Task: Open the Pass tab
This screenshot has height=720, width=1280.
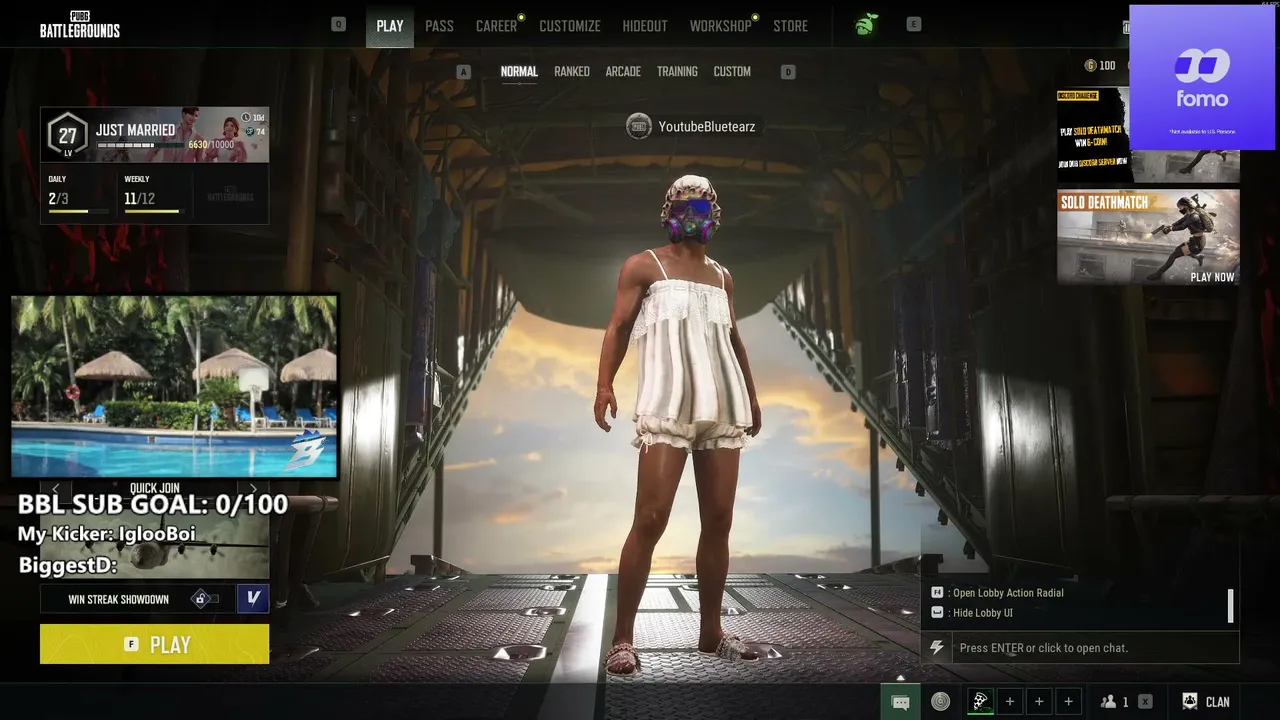Action: (439, 26)
